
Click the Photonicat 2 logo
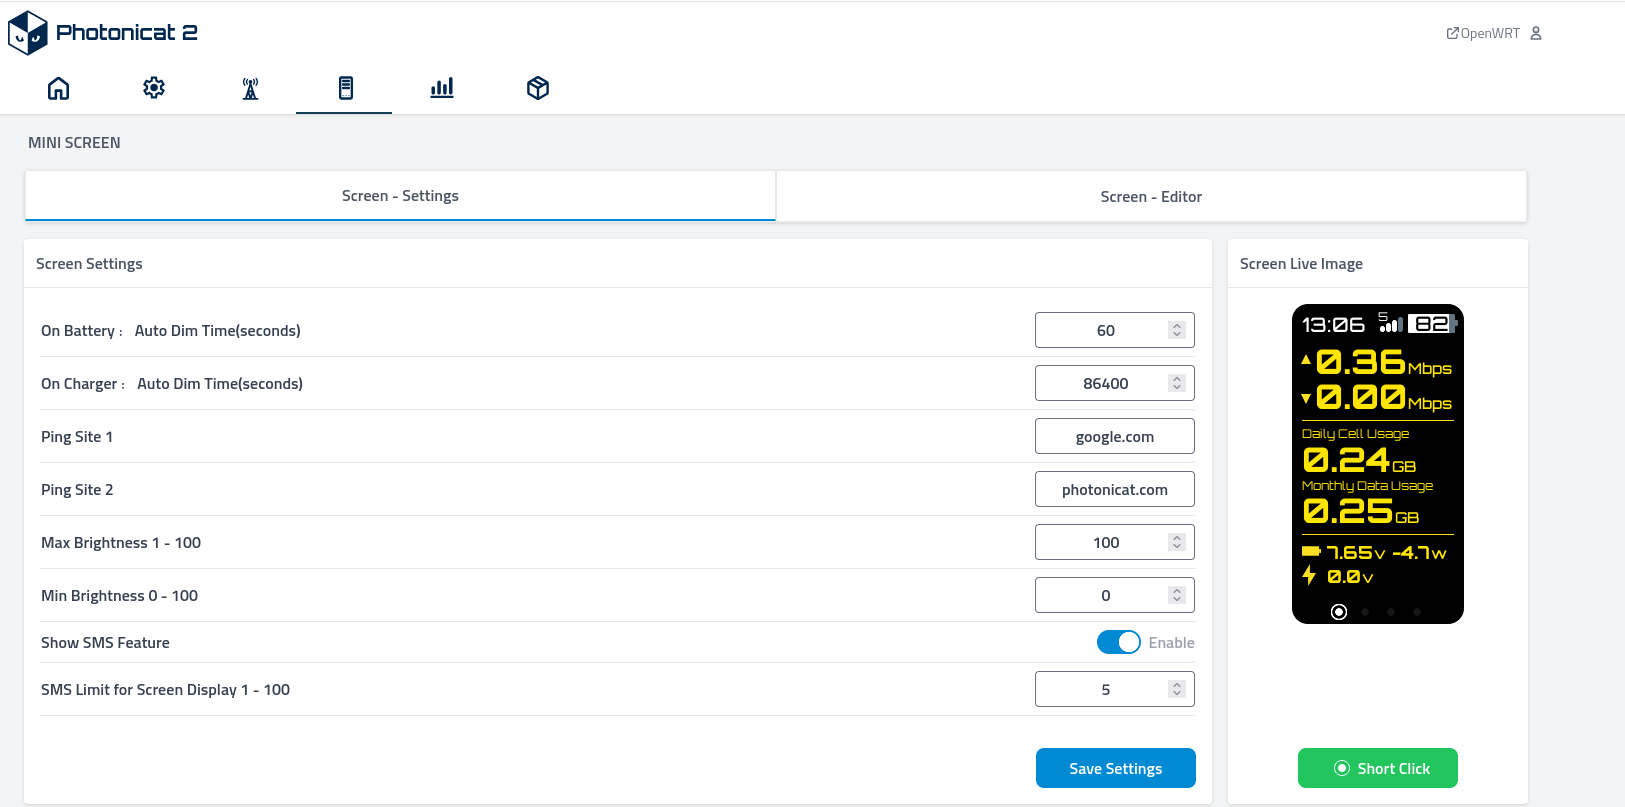103,32
